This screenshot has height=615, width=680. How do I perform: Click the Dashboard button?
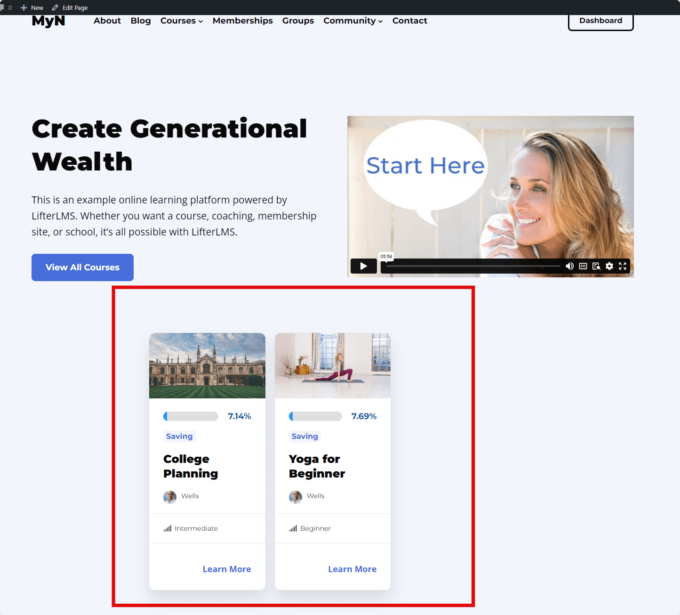[600, 20]
